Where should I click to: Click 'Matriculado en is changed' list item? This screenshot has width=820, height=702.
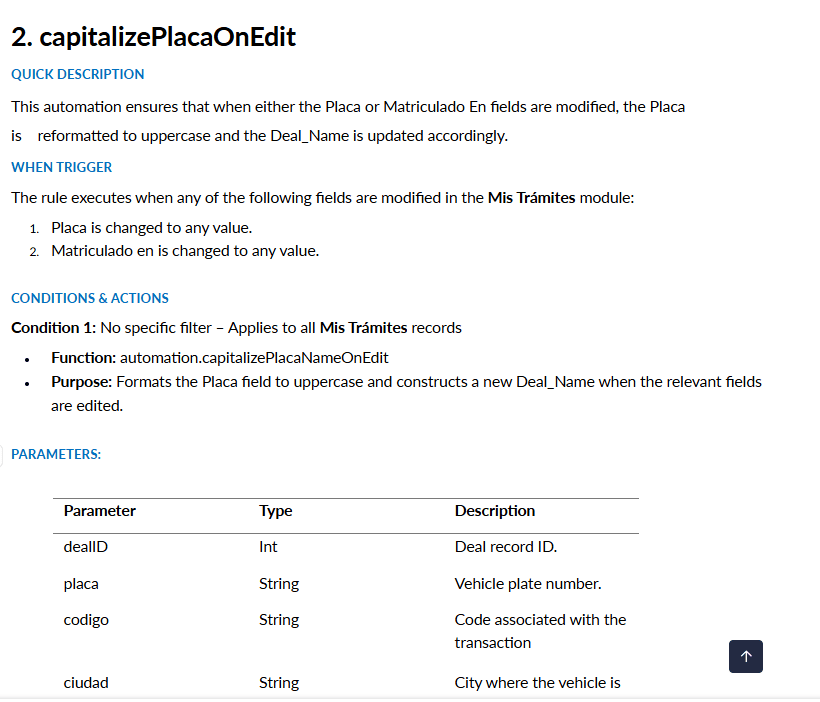(x=185, y=251)
